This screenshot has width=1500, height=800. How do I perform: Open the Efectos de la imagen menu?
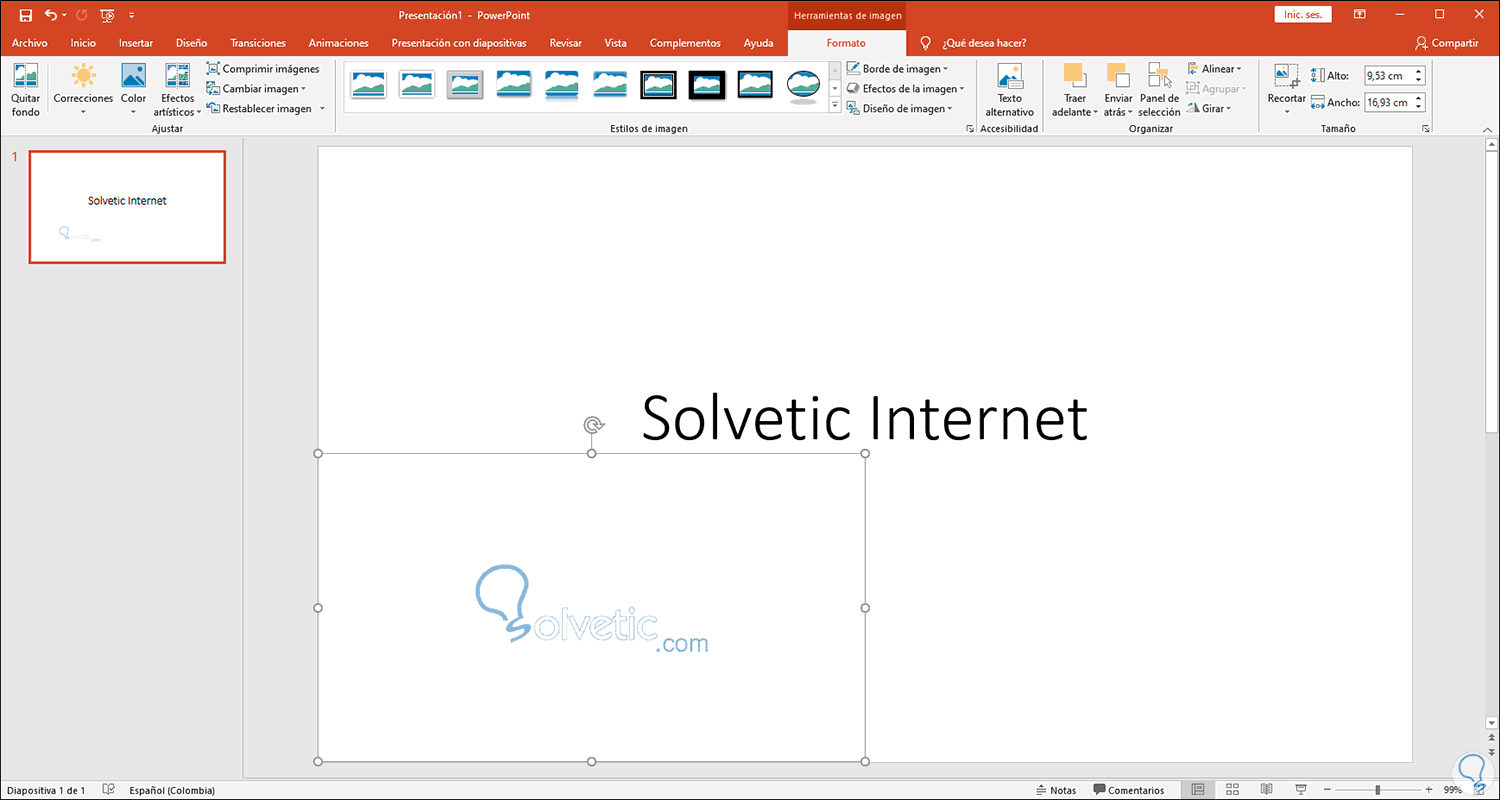pos(905,89)
